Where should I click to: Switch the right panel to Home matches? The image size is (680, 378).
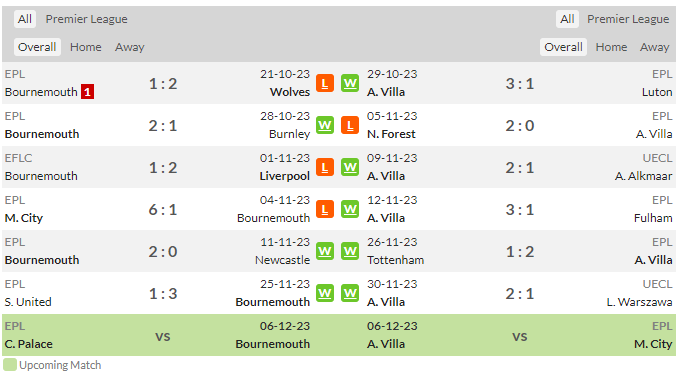(611, 47)
